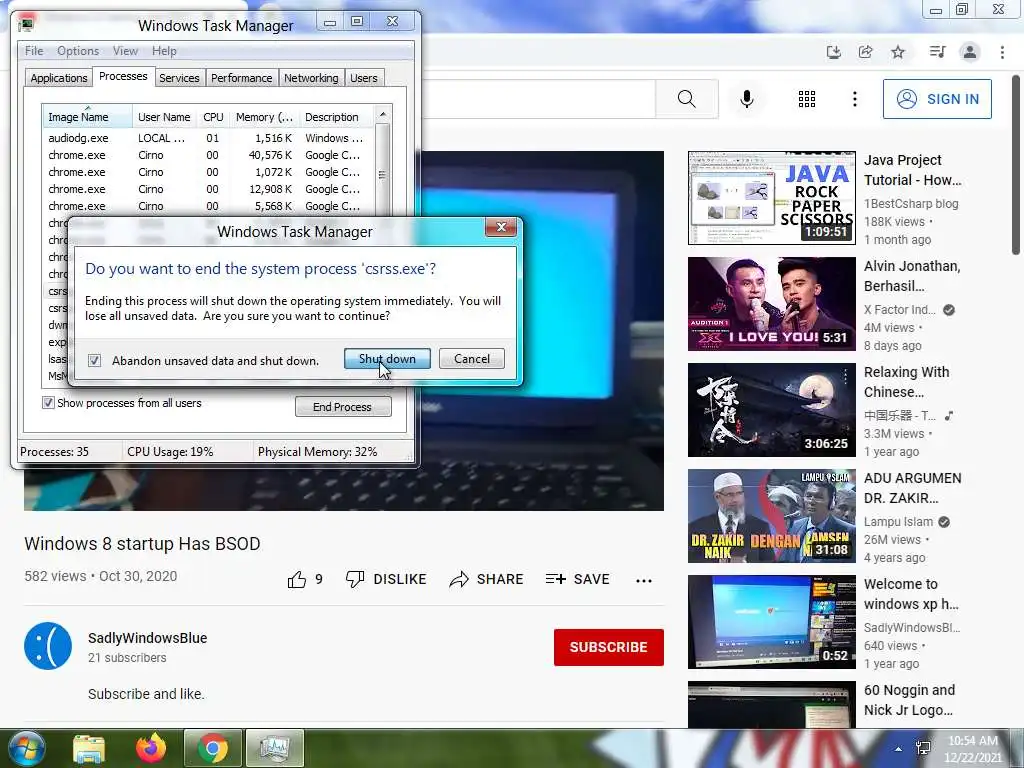Screen dimensions: 1024x768
Task: Click the YouTube search magnifier icon
Action: point(686,99)
